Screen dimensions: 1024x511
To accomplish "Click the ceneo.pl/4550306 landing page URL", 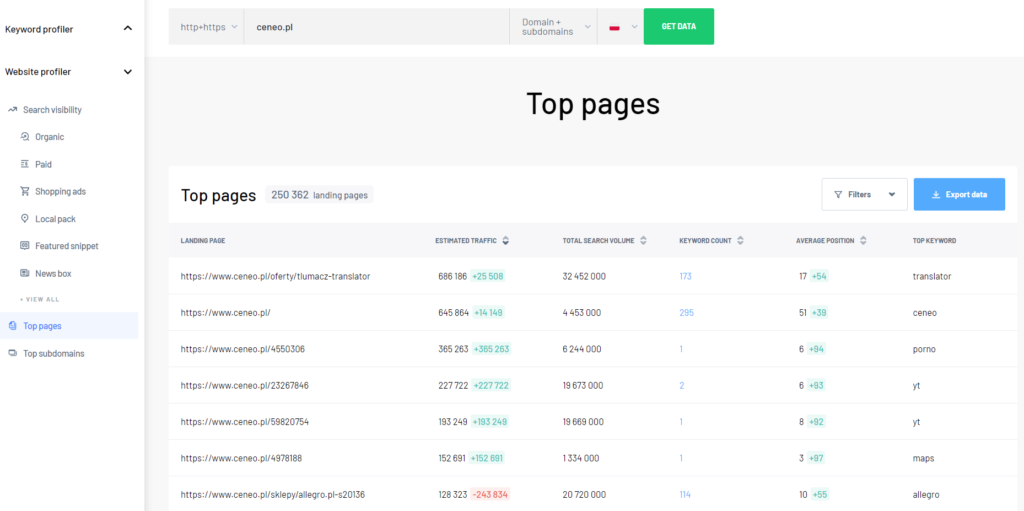I will 242,350.
